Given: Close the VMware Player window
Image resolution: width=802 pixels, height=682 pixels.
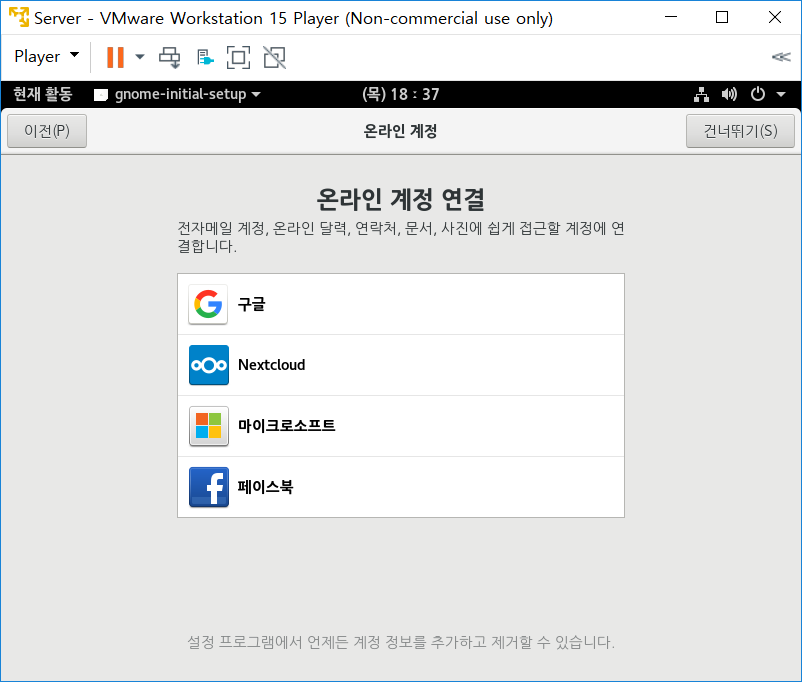Looking at the screenshot, I should pyautogui.click(x=775, y=17).
